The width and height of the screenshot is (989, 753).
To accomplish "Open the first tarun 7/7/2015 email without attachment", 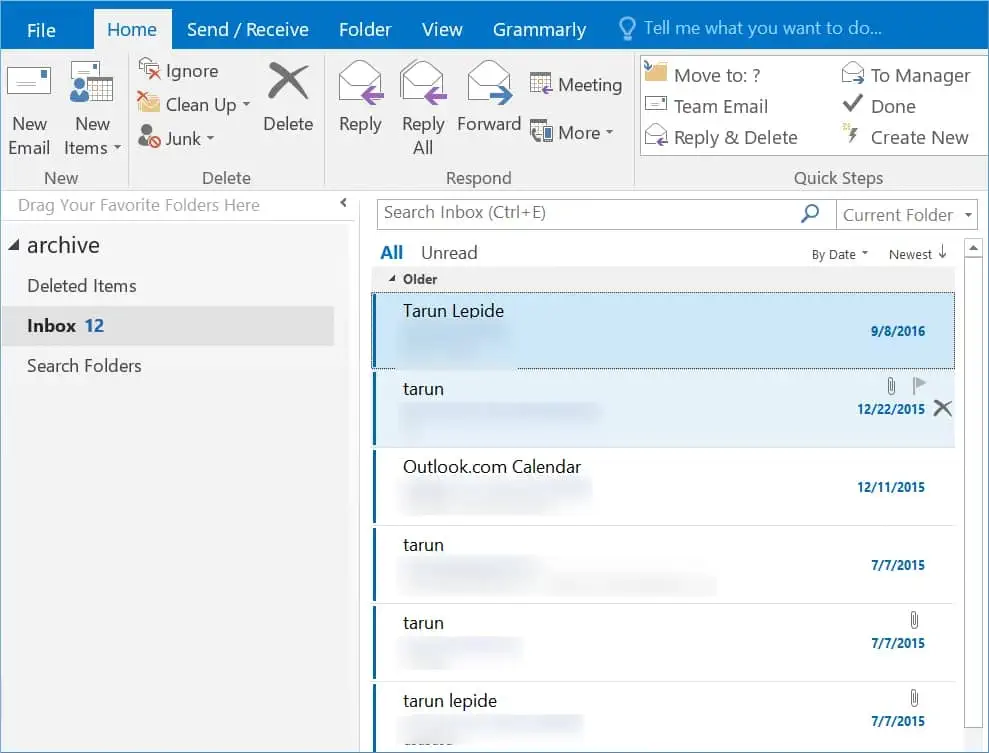I will [664, 565].
